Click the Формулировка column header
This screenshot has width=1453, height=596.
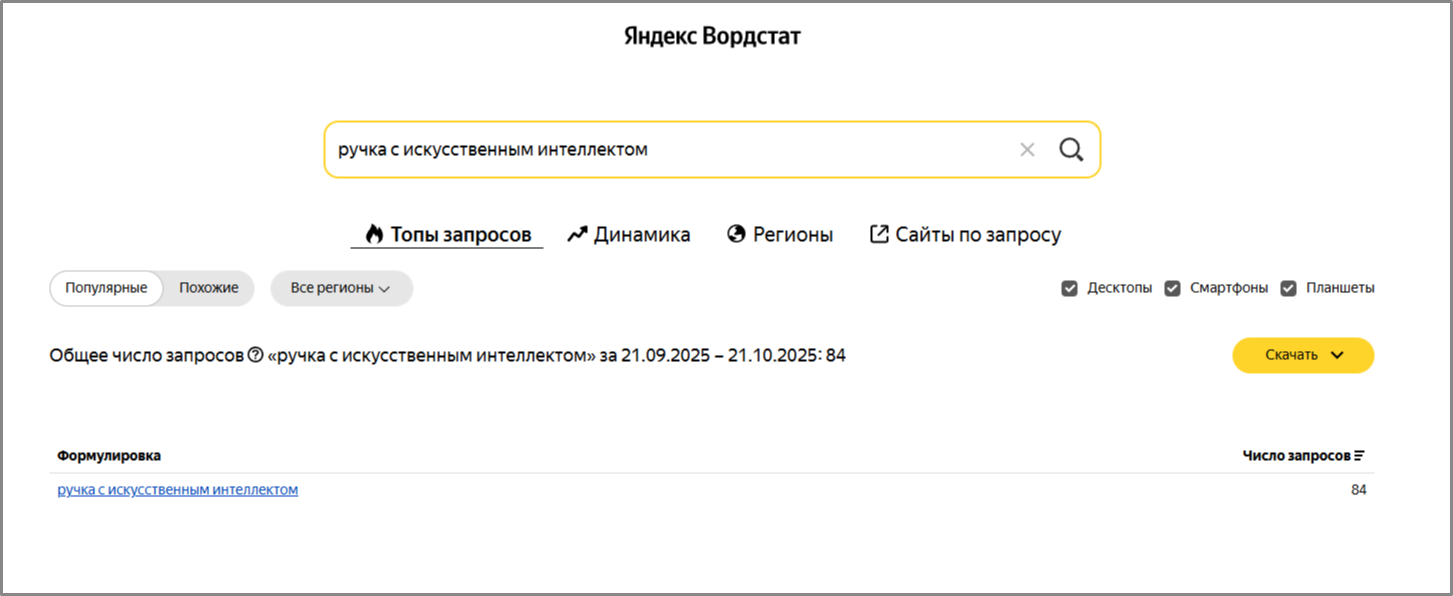109,456
